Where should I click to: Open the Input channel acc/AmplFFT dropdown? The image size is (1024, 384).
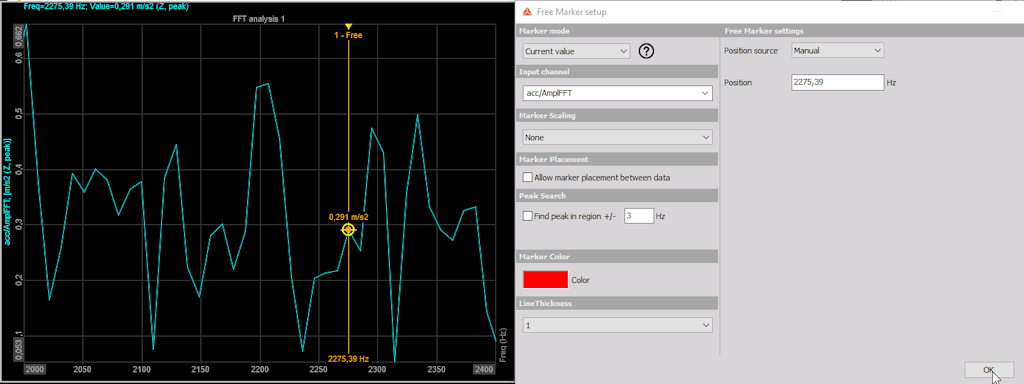coord(617,94)
